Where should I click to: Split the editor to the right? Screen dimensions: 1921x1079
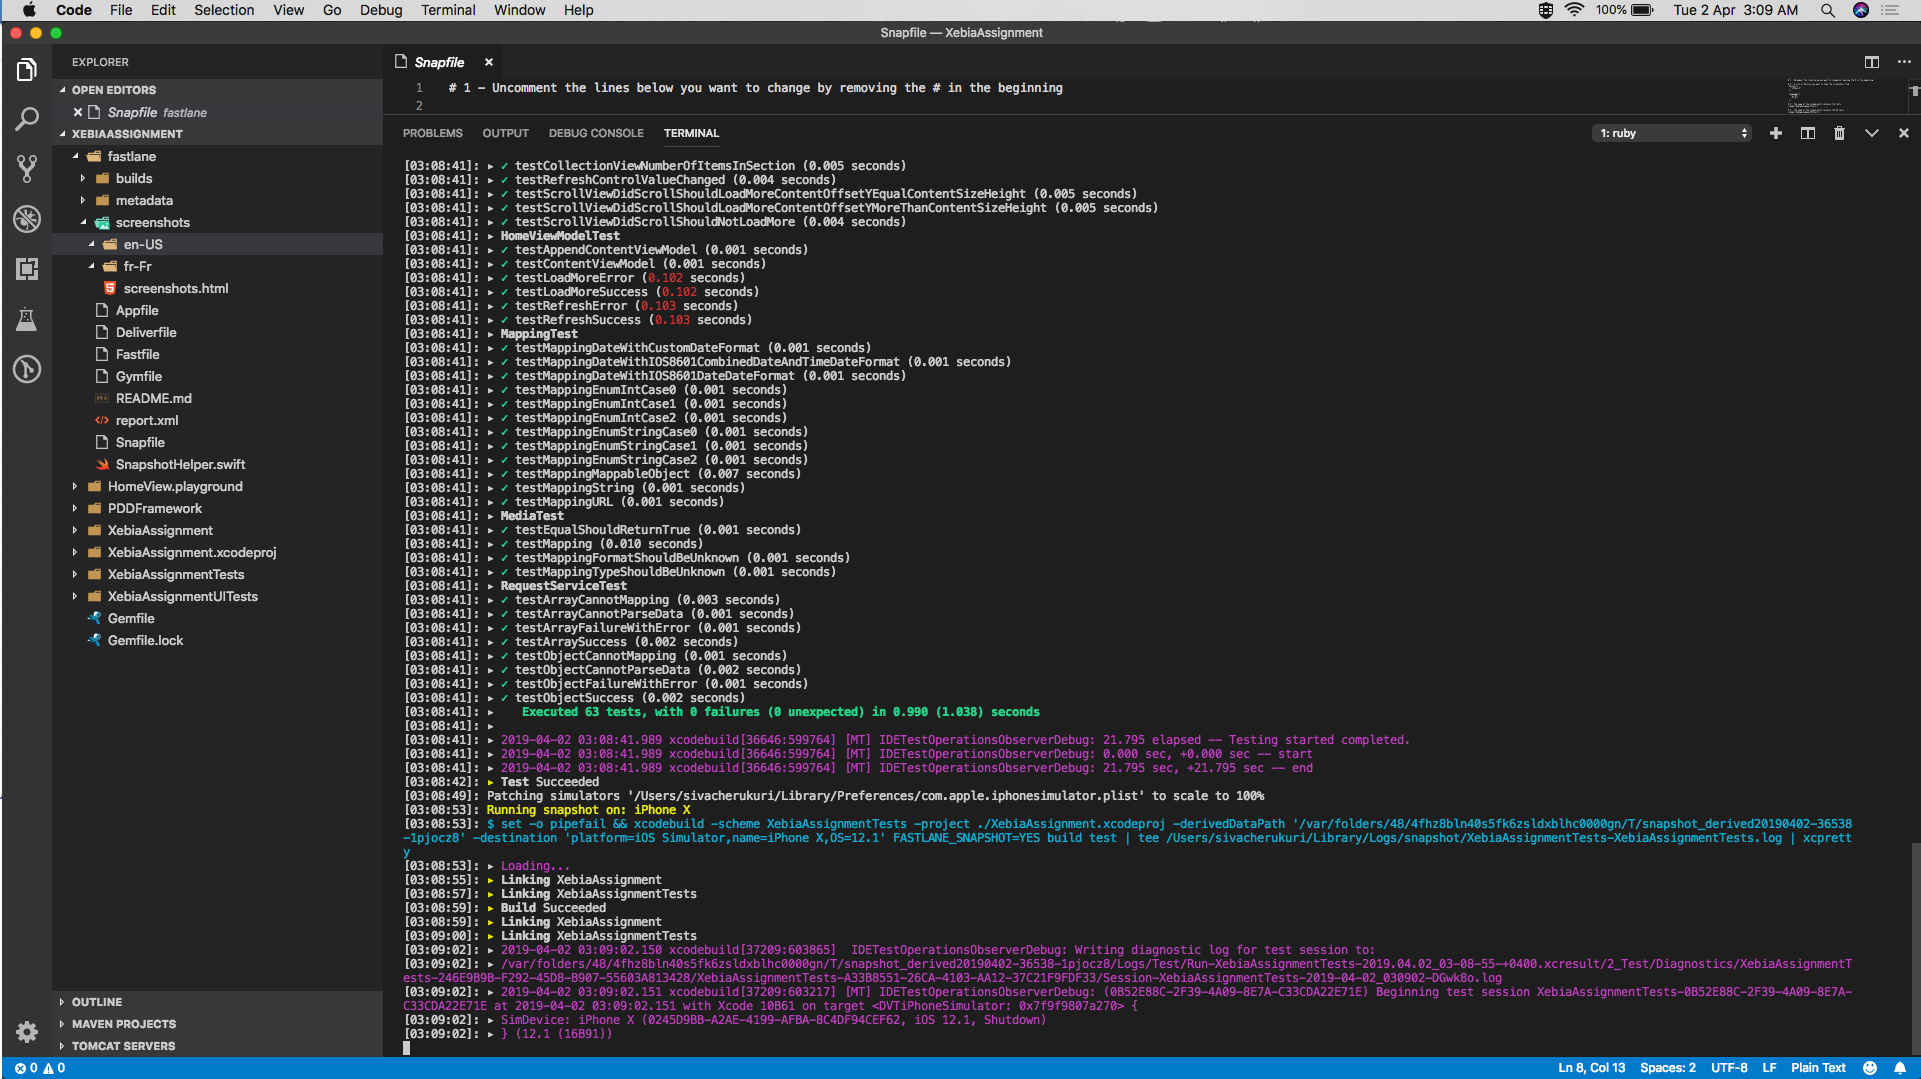tap(1871, 62)
